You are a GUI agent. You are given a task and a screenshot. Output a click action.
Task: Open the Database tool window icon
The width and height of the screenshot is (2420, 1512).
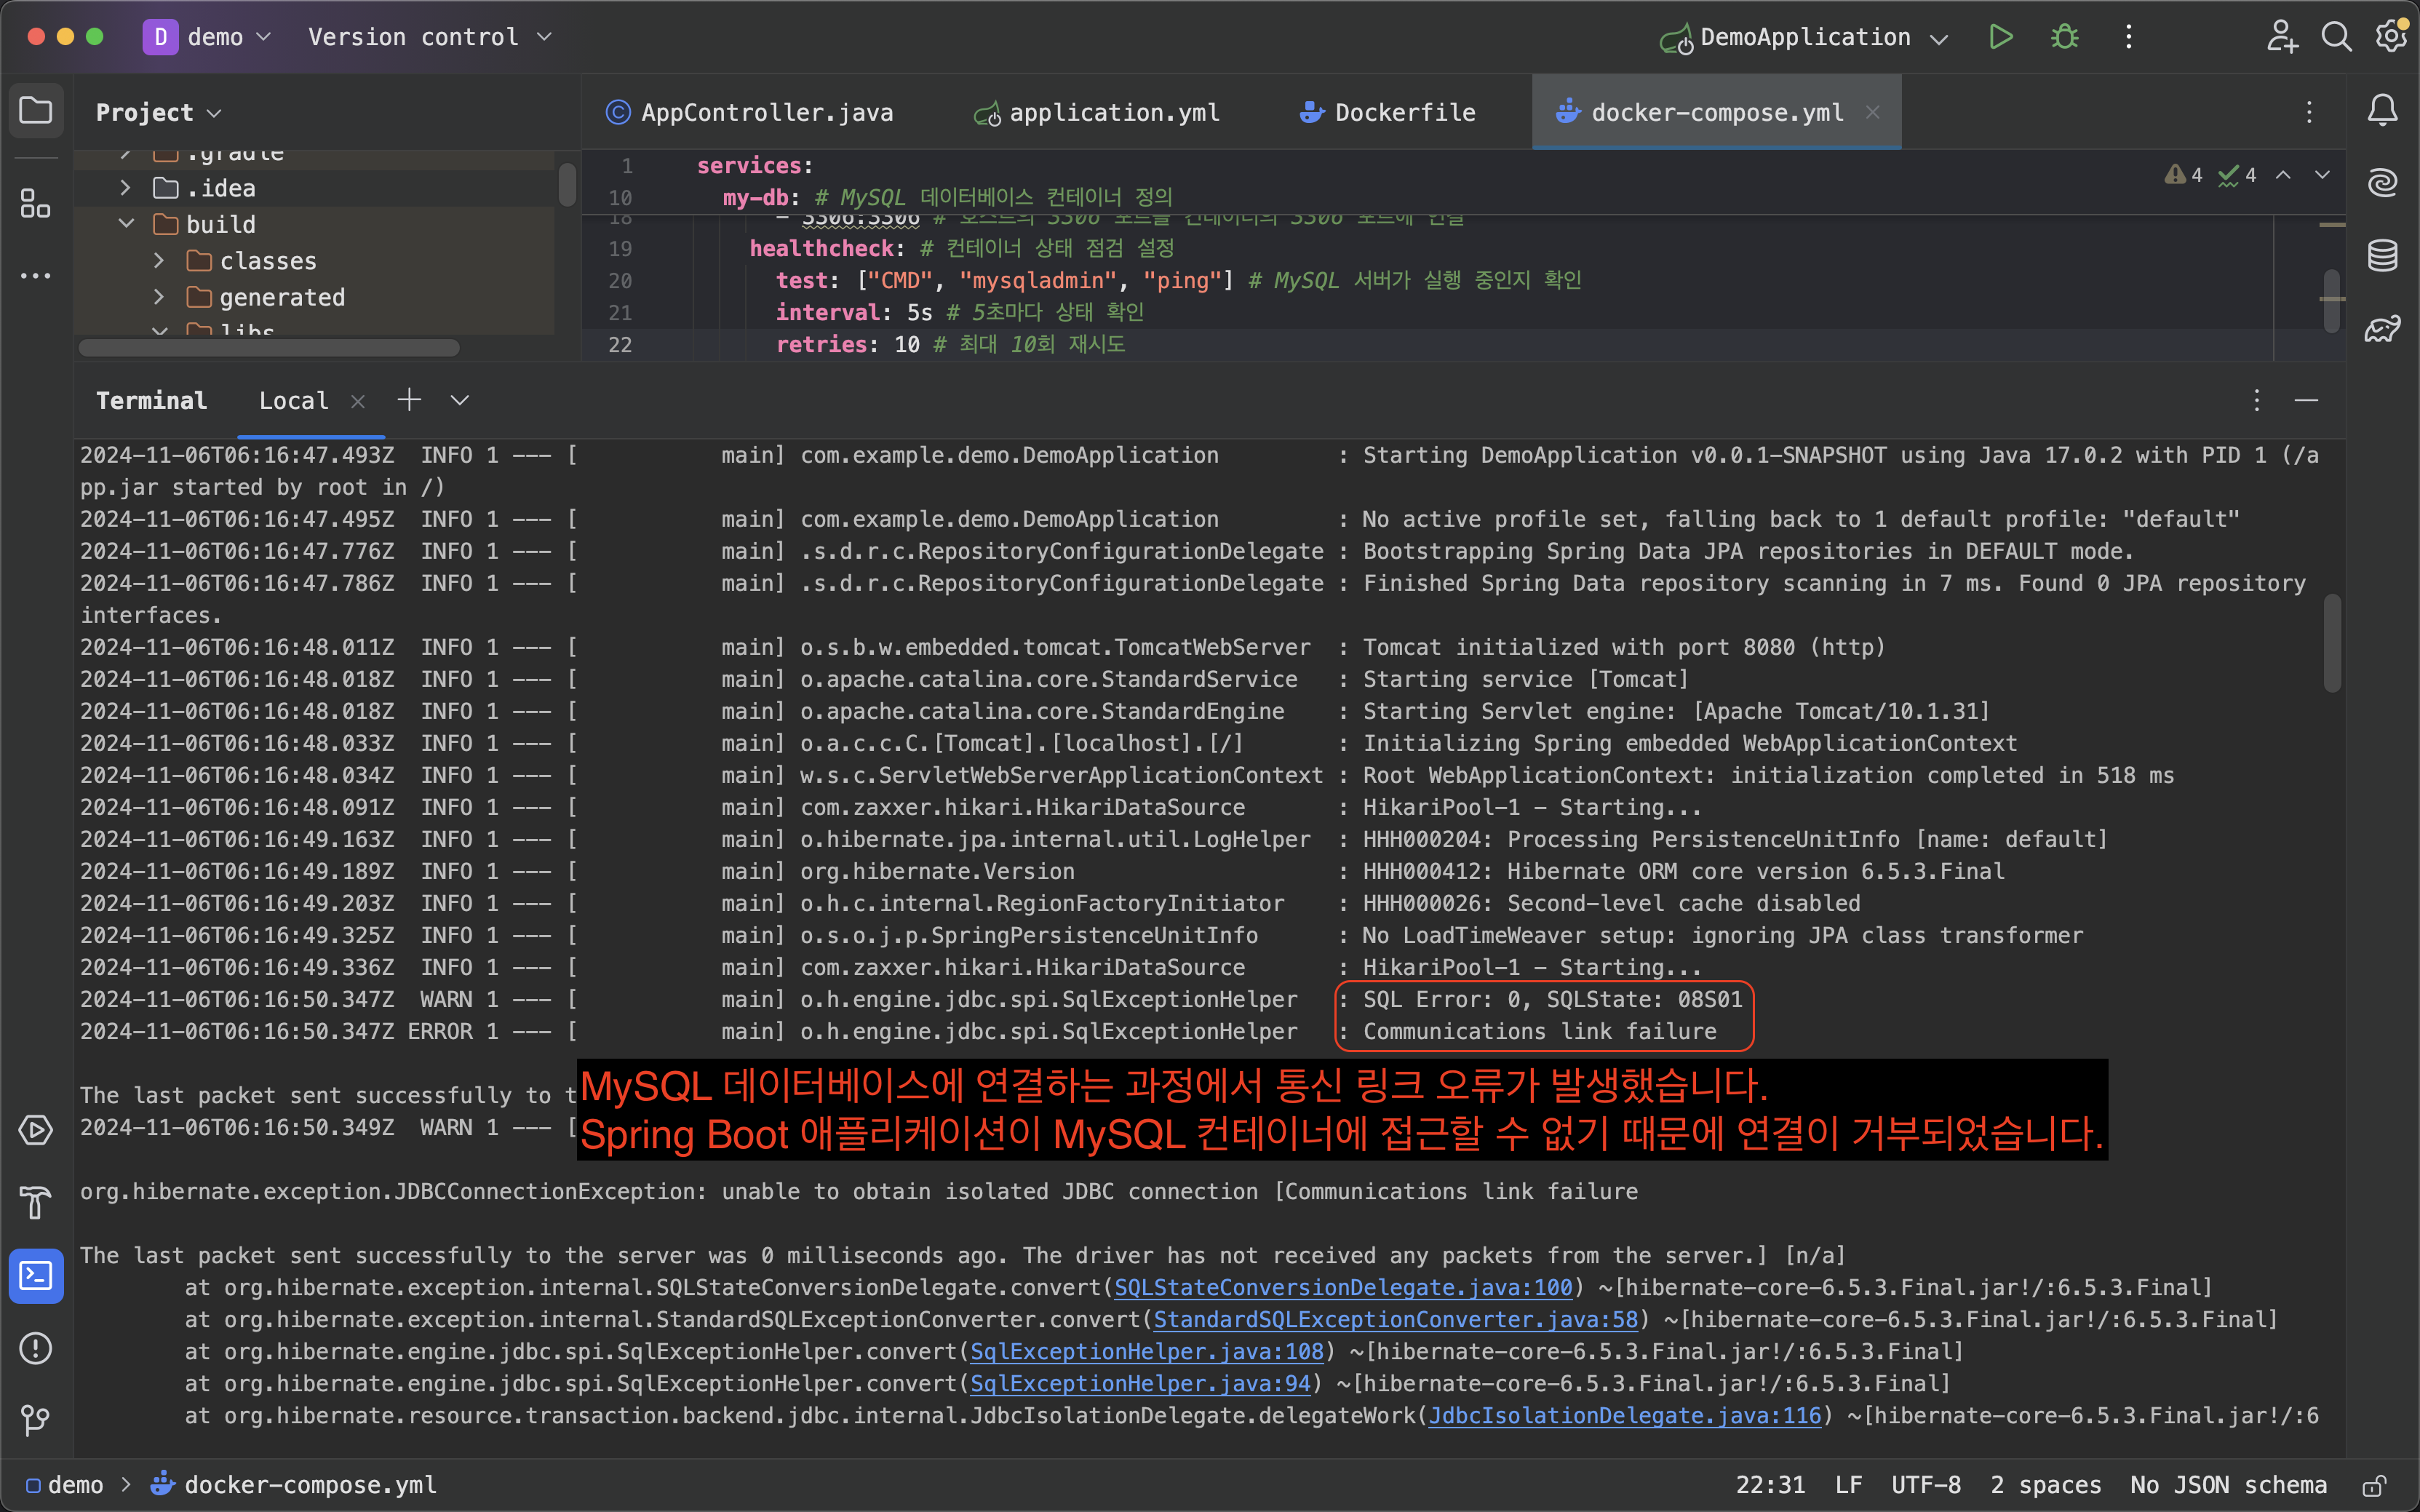pyautogui.click(x=2383, y=255)
